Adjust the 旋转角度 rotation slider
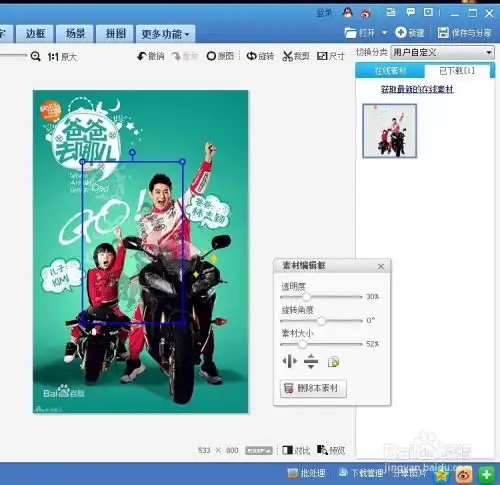This screenshot has width=500, height=485. (321, 320)
